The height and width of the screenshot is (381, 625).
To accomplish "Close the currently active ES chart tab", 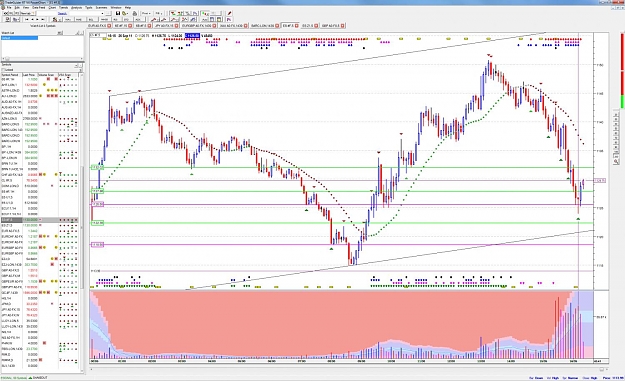I will click(x=296, y=26).
